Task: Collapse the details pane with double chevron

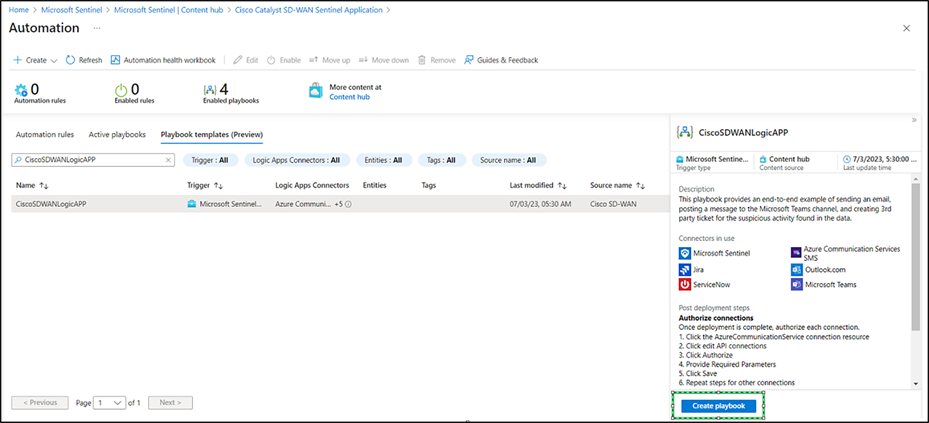Action: click(915, 120)
